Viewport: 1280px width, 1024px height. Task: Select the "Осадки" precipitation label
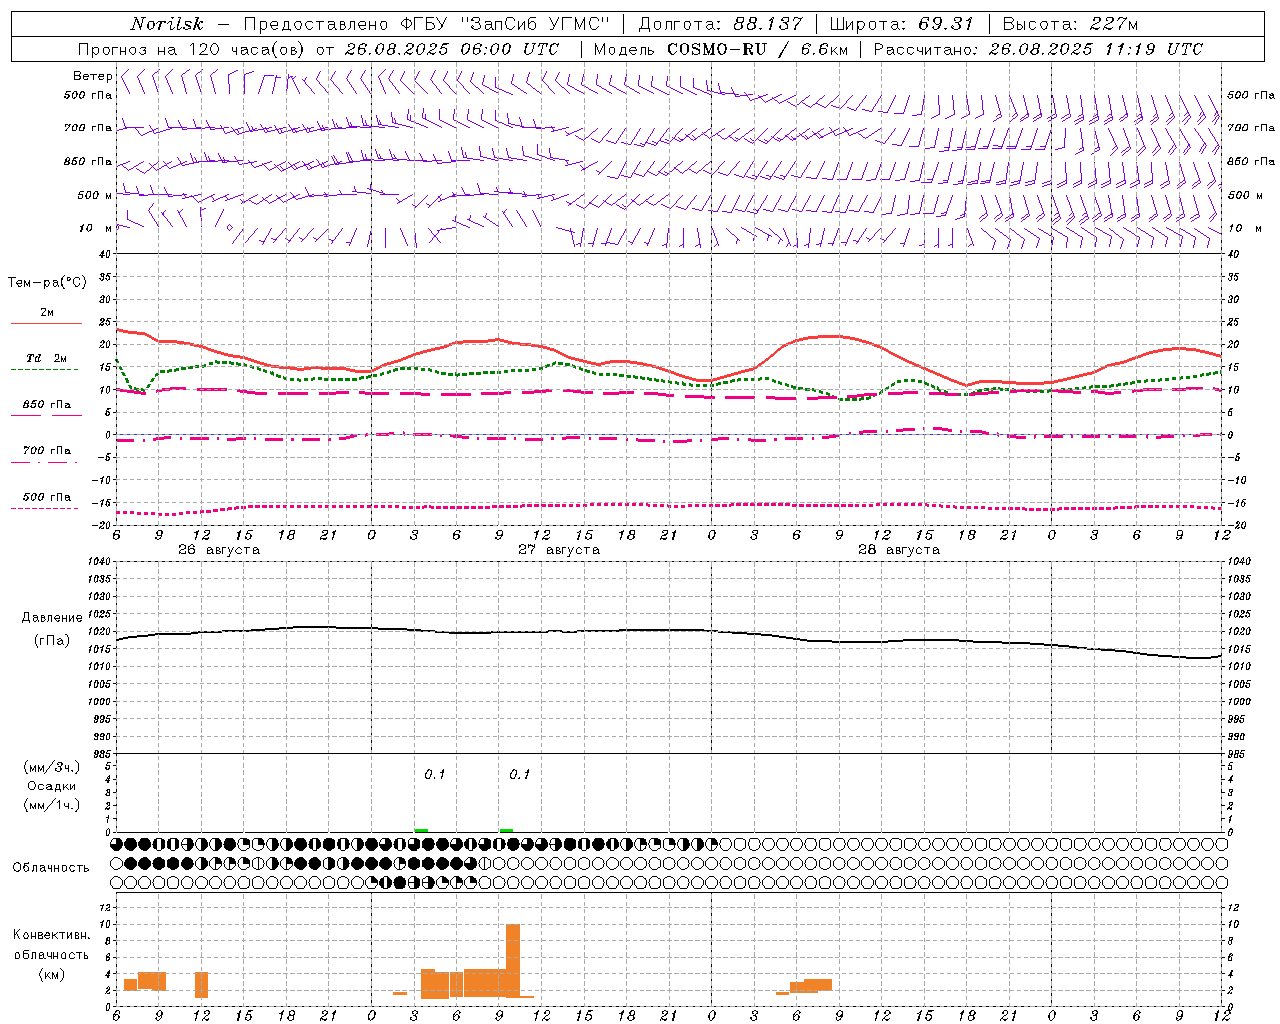52,786
